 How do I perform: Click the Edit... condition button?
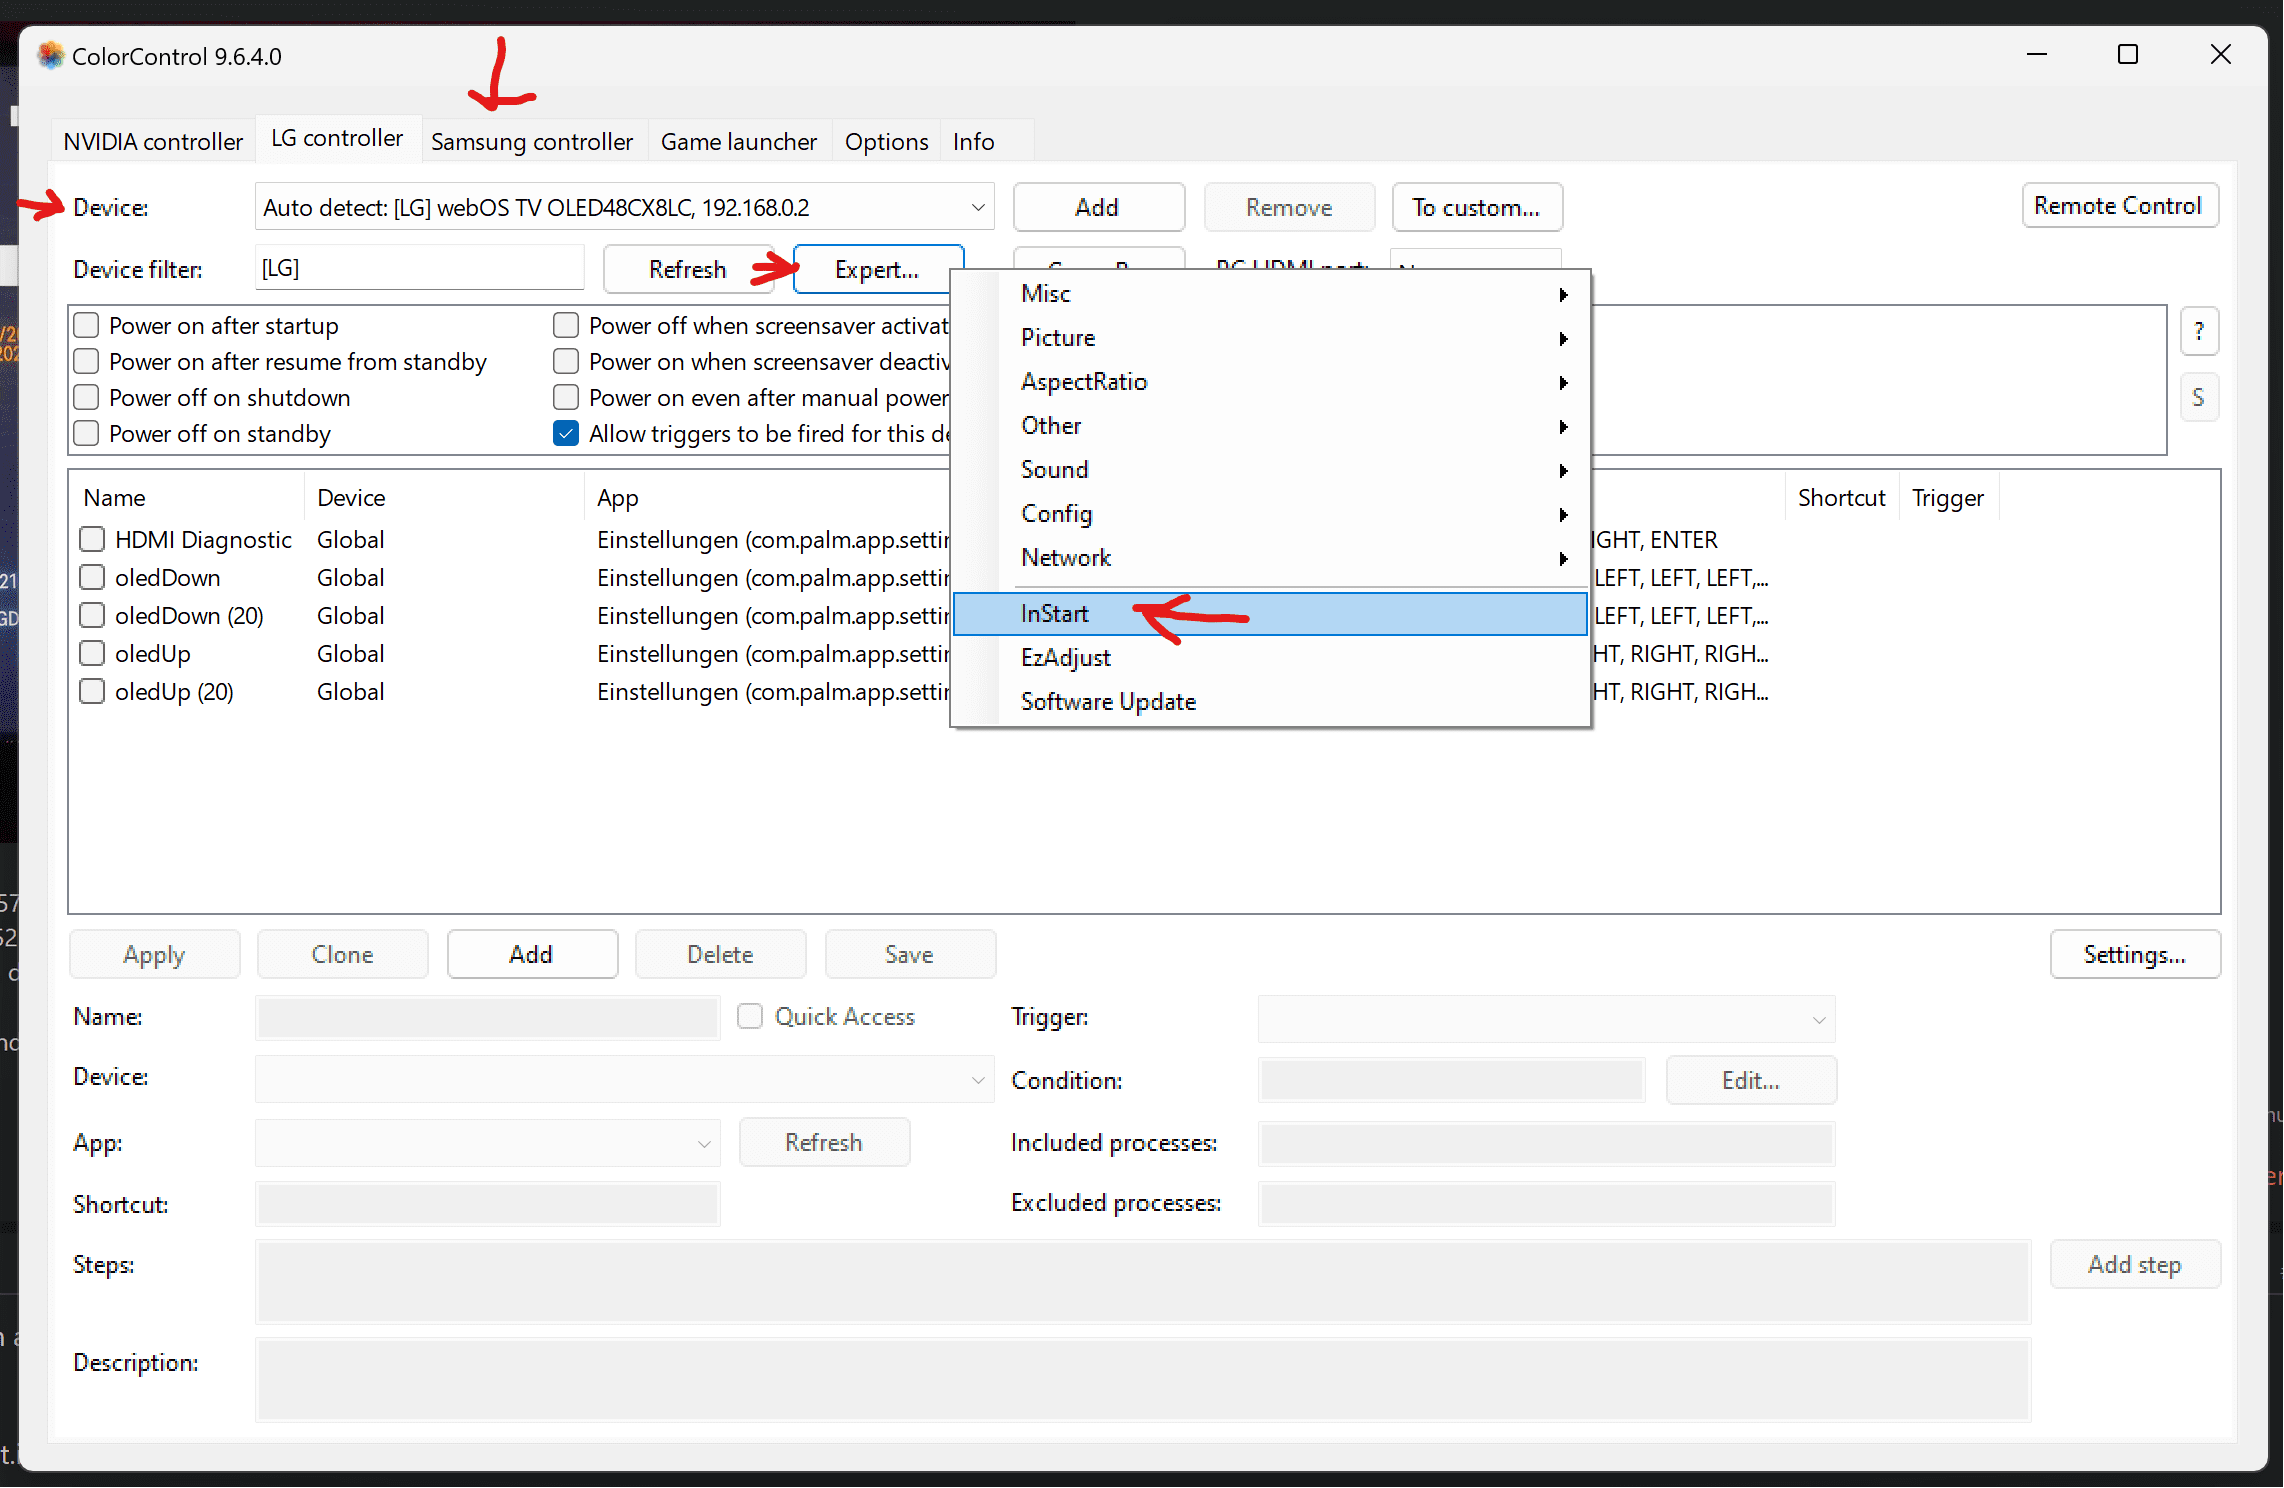pyautogui.click(x=1750, y=1080)
